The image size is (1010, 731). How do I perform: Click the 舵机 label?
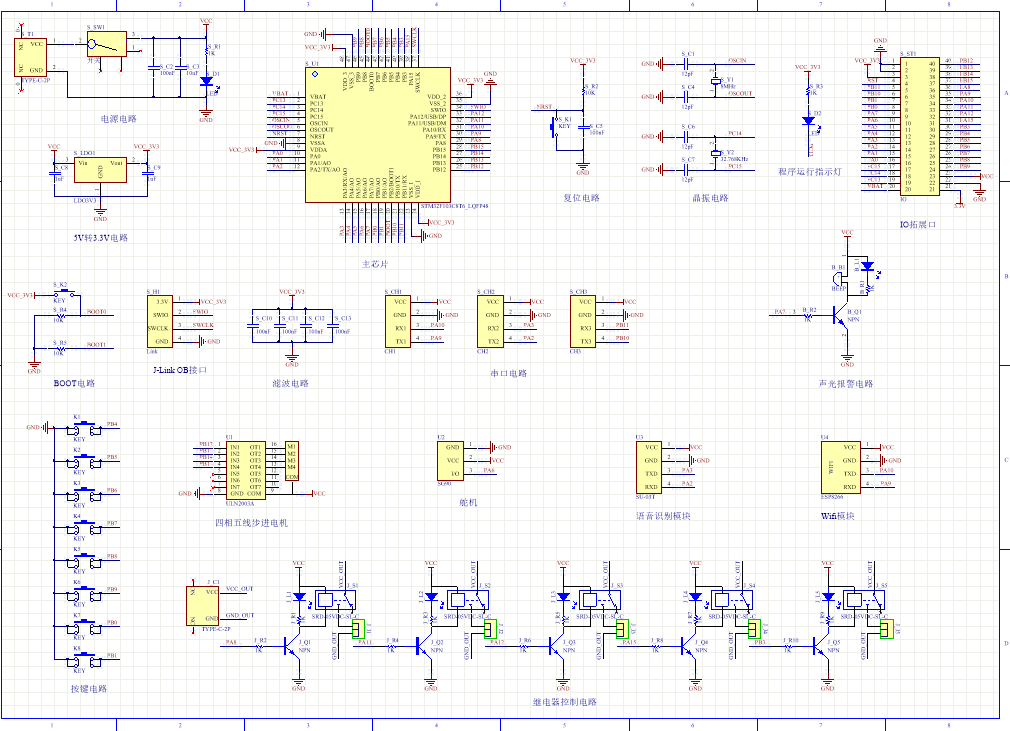pyautogui.click(x=468, y=502)
